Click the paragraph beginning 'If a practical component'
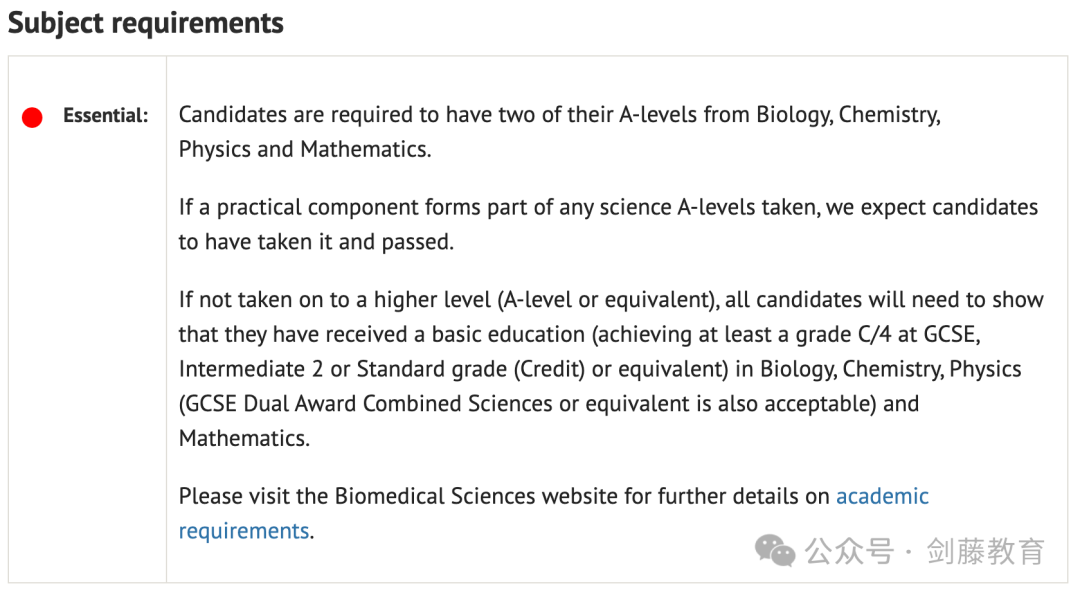The image size is (1080, 595). click(608, 225)
